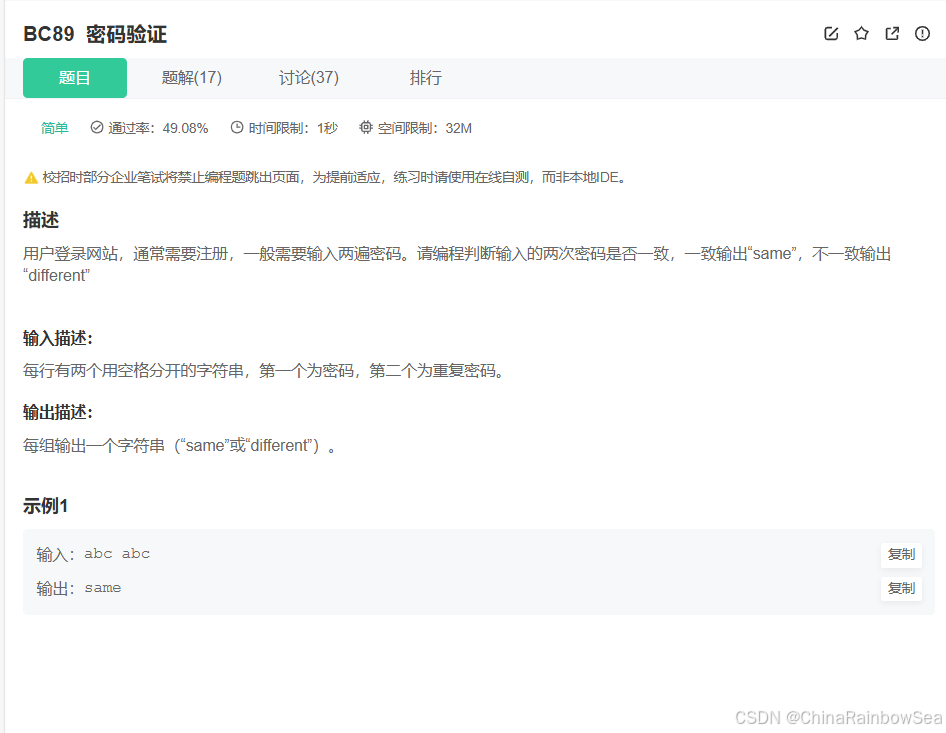Switch to the 题解(17) tab
Screen dimensions: 946x733
tap(191, 77)
